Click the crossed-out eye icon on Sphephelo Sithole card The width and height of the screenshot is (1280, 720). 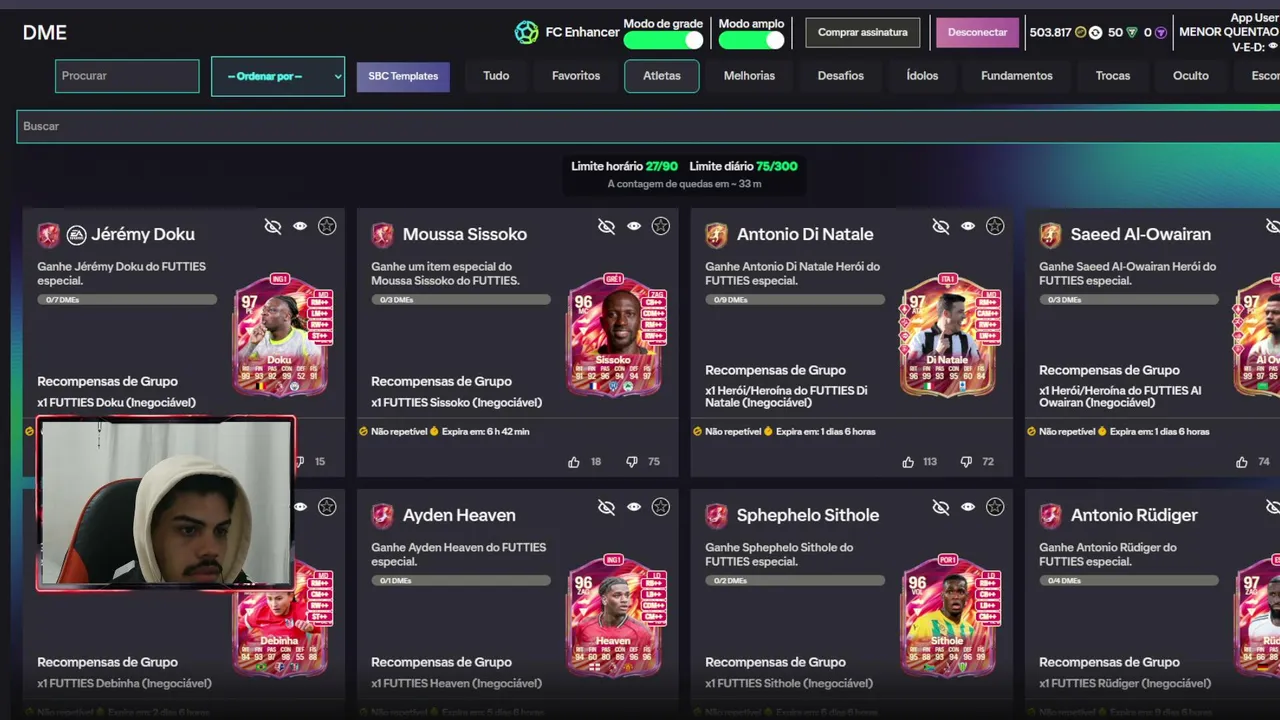pyautogui.click(x=941, y=508)
